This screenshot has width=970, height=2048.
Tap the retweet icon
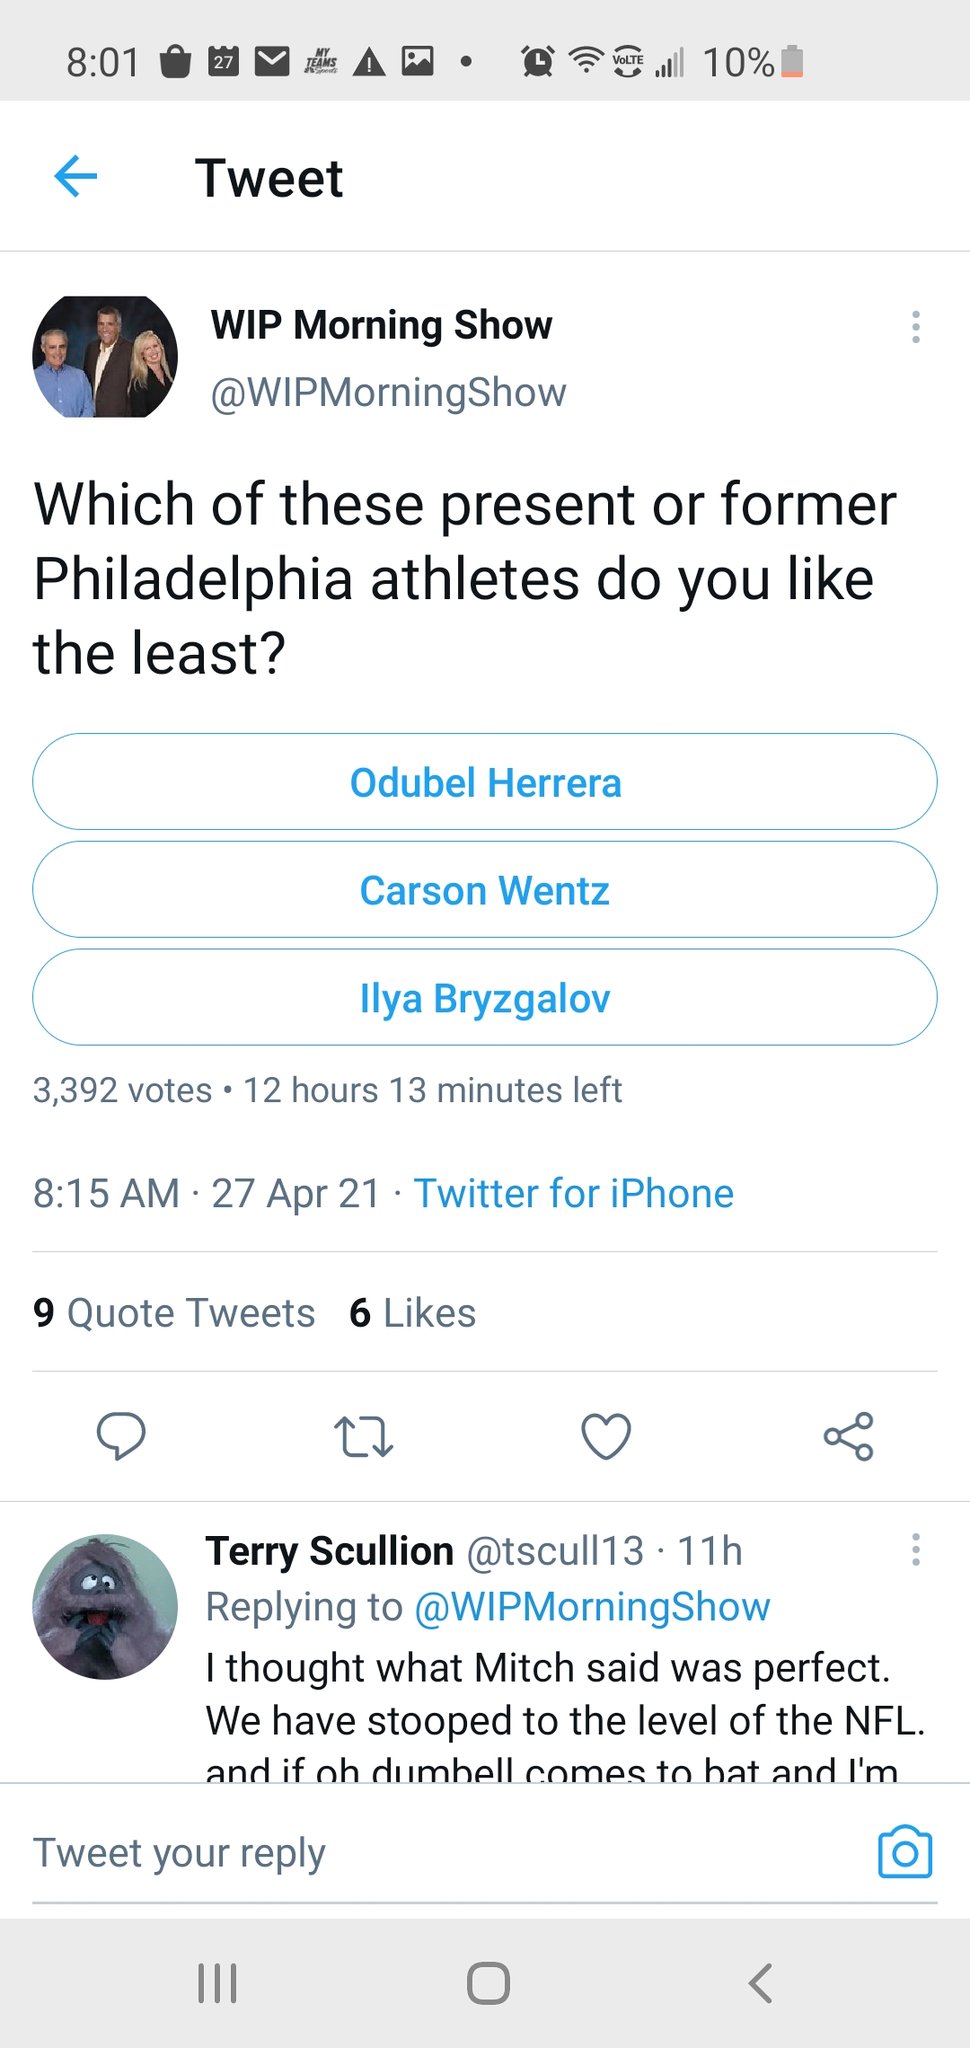[x=363, y=1436]
